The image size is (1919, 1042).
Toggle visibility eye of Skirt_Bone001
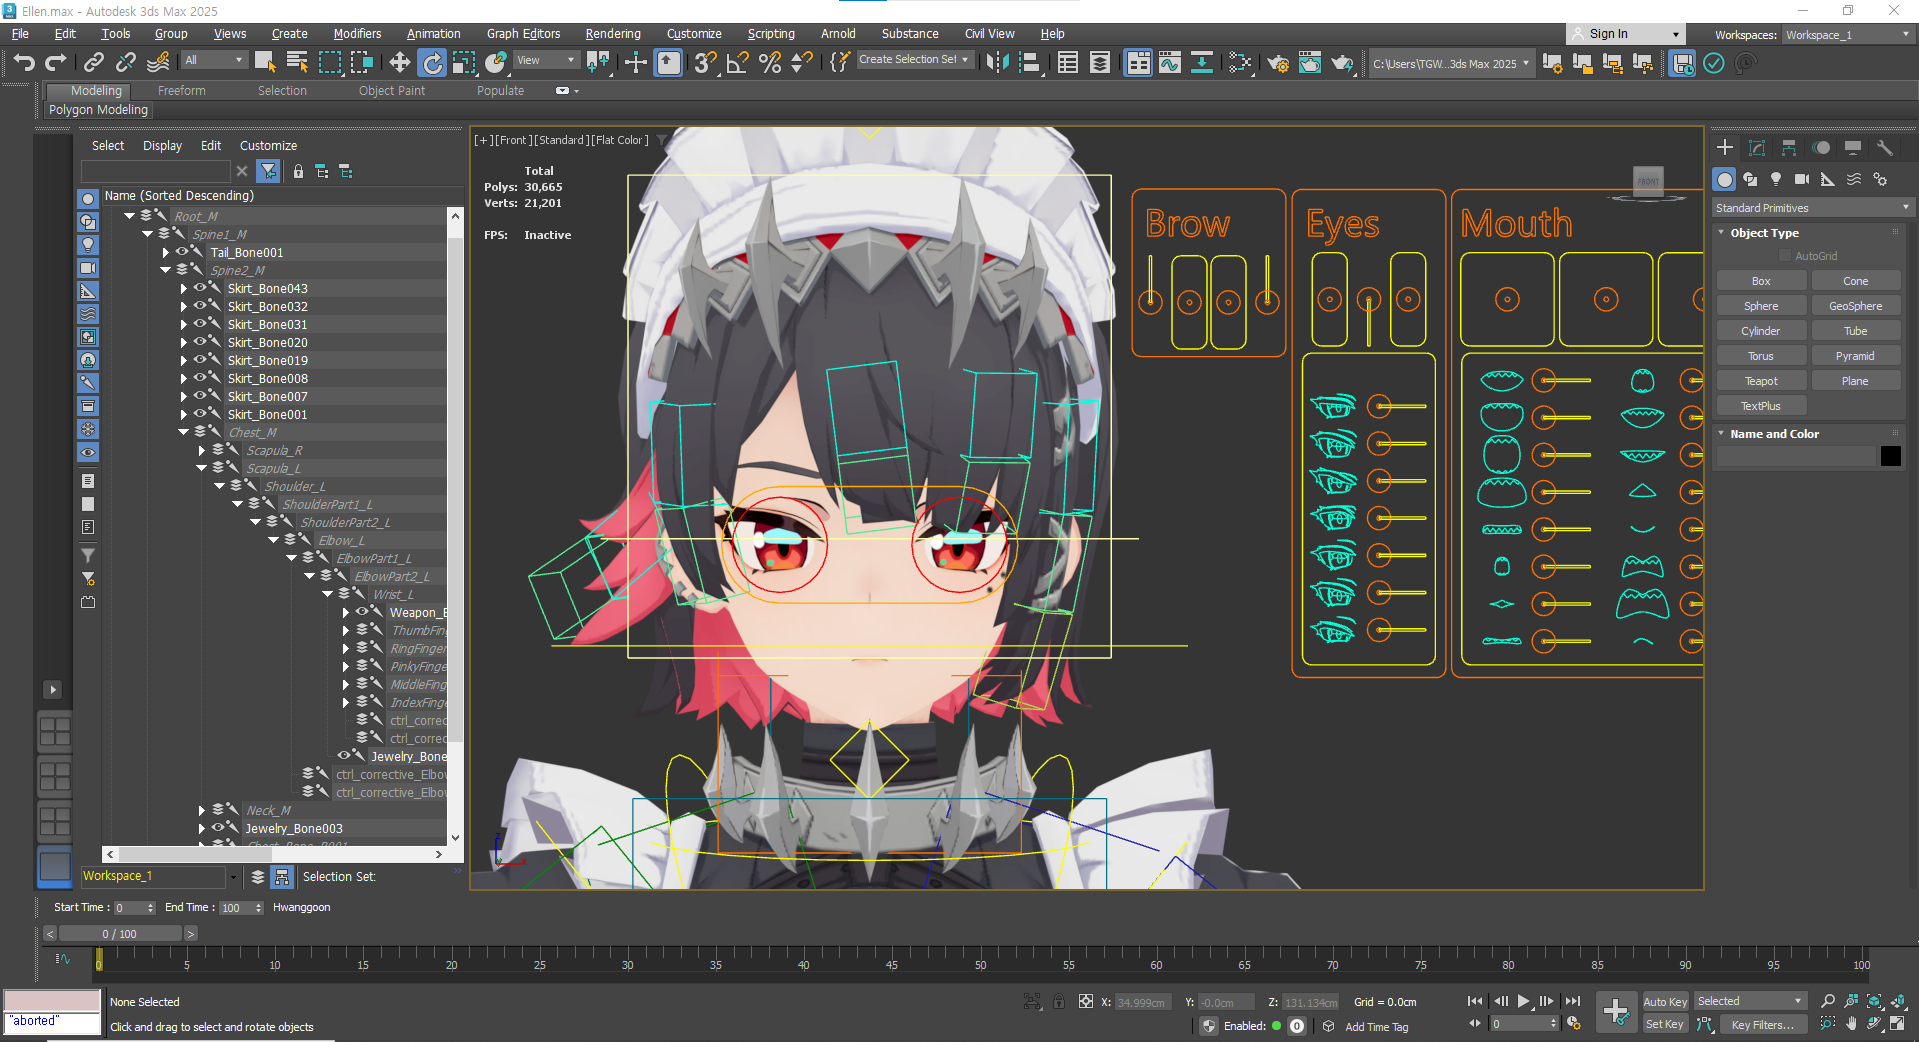(200, 414)
